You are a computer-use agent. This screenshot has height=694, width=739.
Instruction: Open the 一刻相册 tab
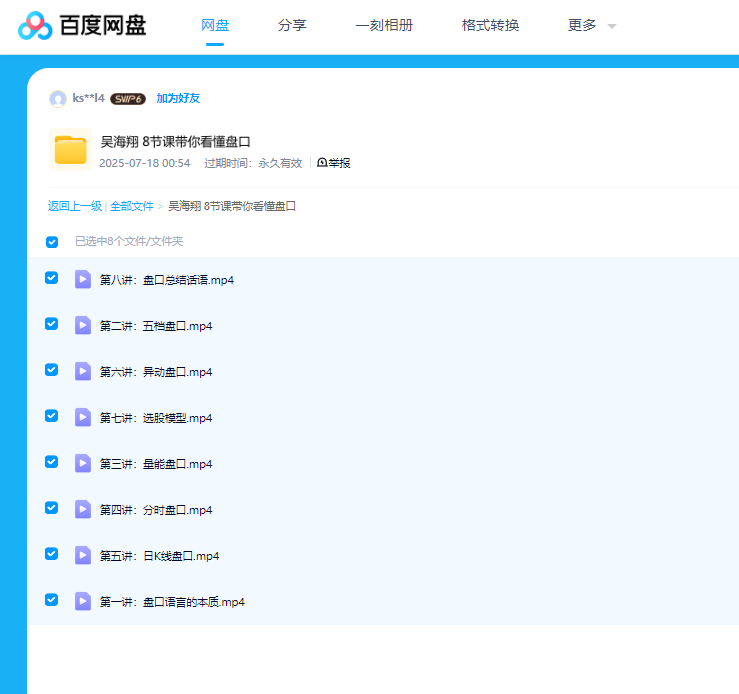(384, 26)
